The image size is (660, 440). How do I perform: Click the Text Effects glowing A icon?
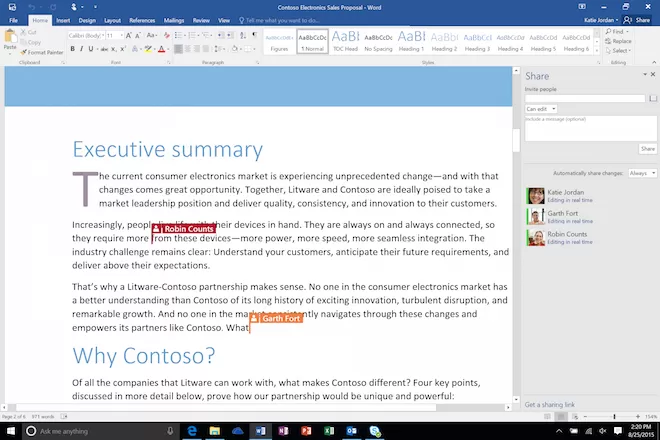(135, 49)
